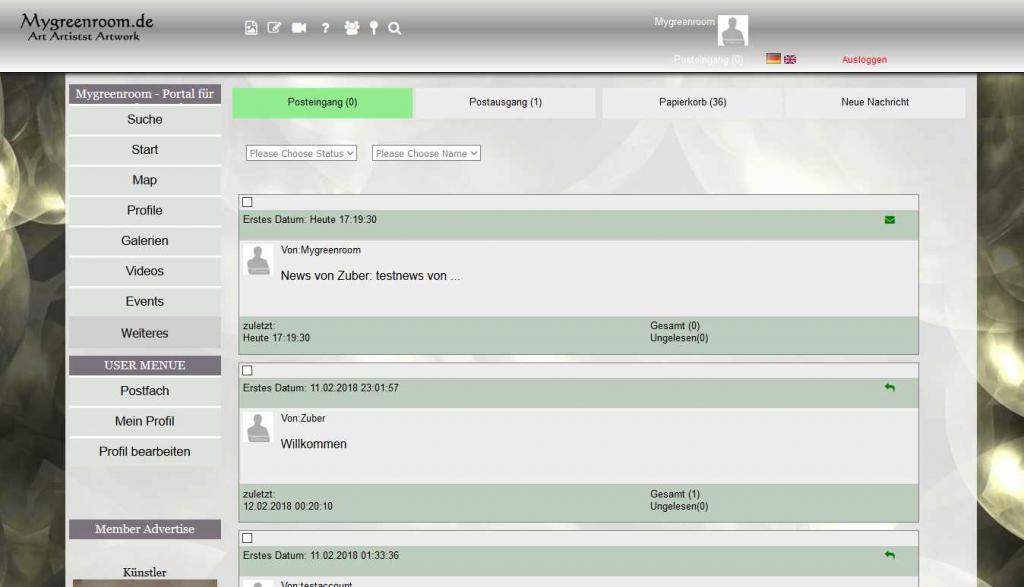Open Postfach in the user menu

145,391
